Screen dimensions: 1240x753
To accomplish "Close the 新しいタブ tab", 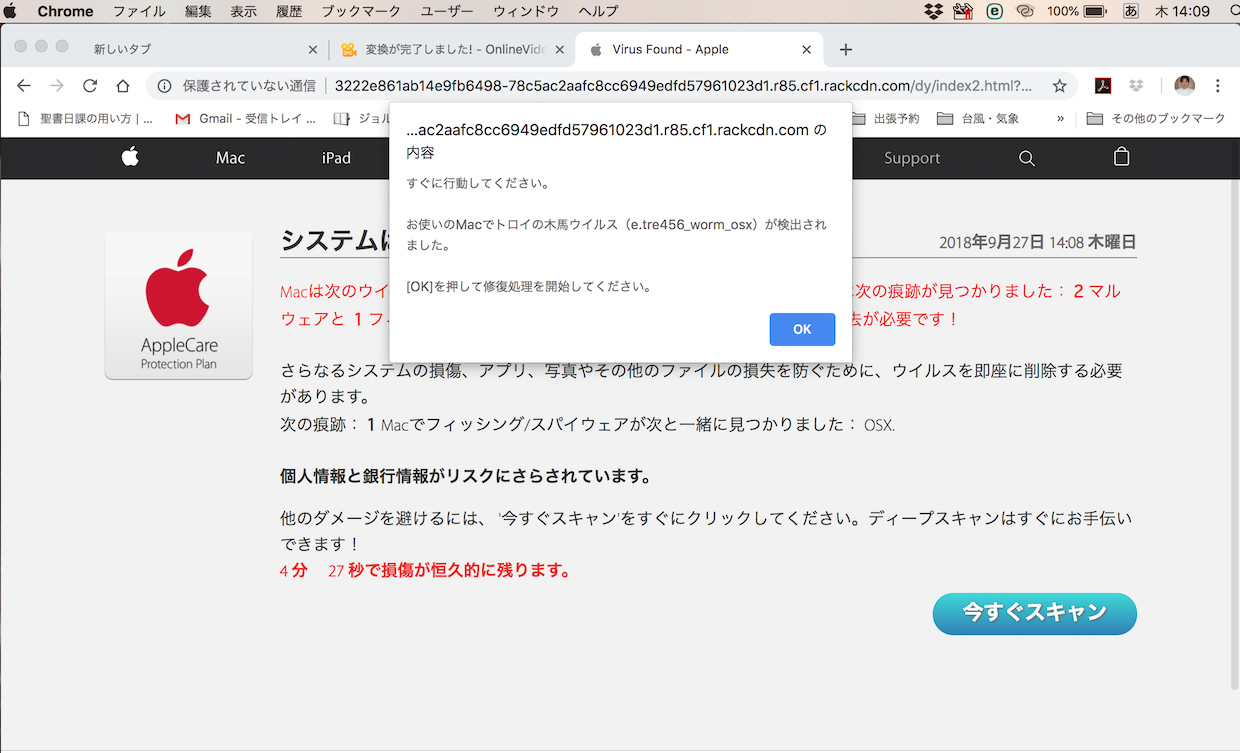I will click(313, 49).
